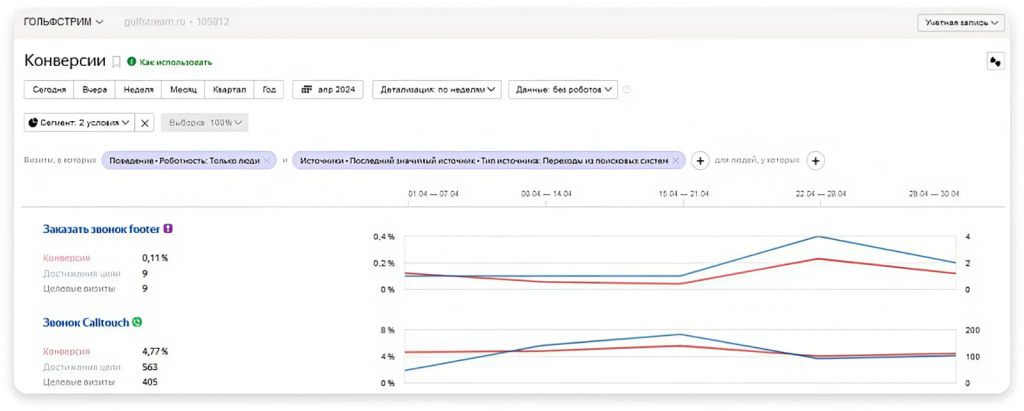
Task: Click the comparison dots icon at top right
Action: coord(995,61)
